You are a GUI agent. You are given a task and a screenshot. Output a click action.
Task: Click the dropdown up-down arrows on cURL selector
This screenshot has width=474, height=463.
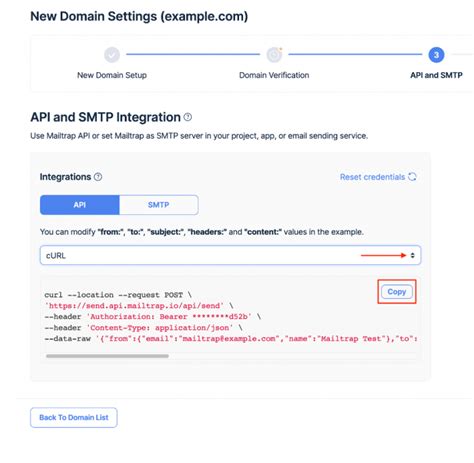click(412, 255)
